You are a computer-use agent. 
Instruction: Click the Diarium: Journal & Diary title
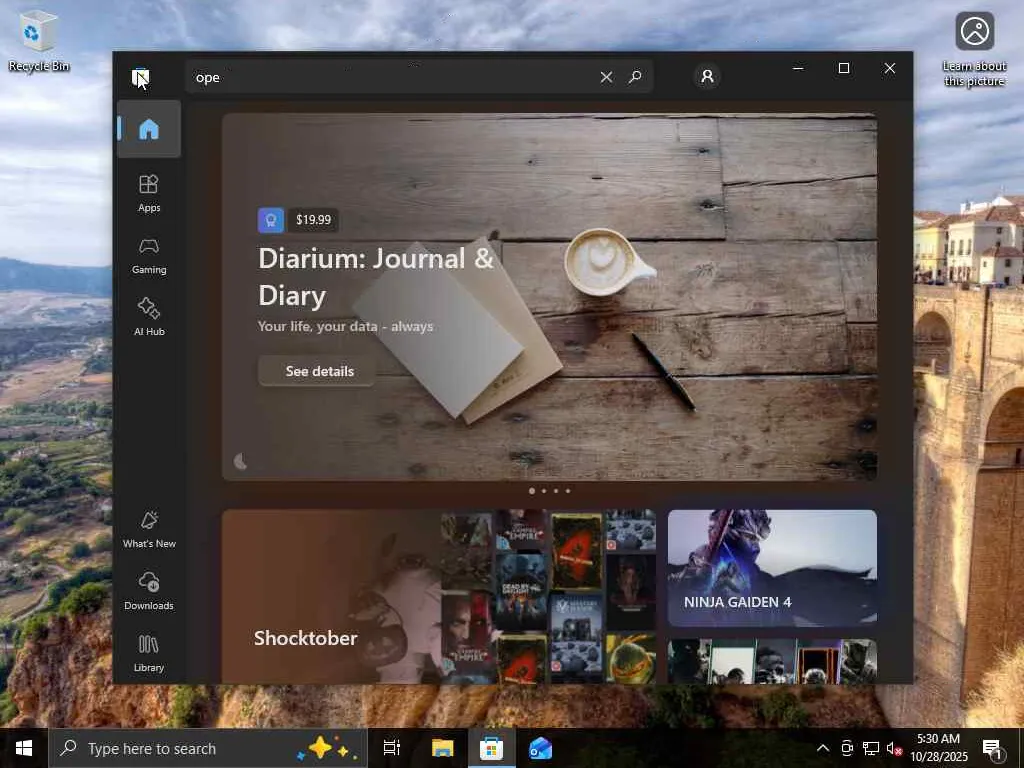(376, 277)
